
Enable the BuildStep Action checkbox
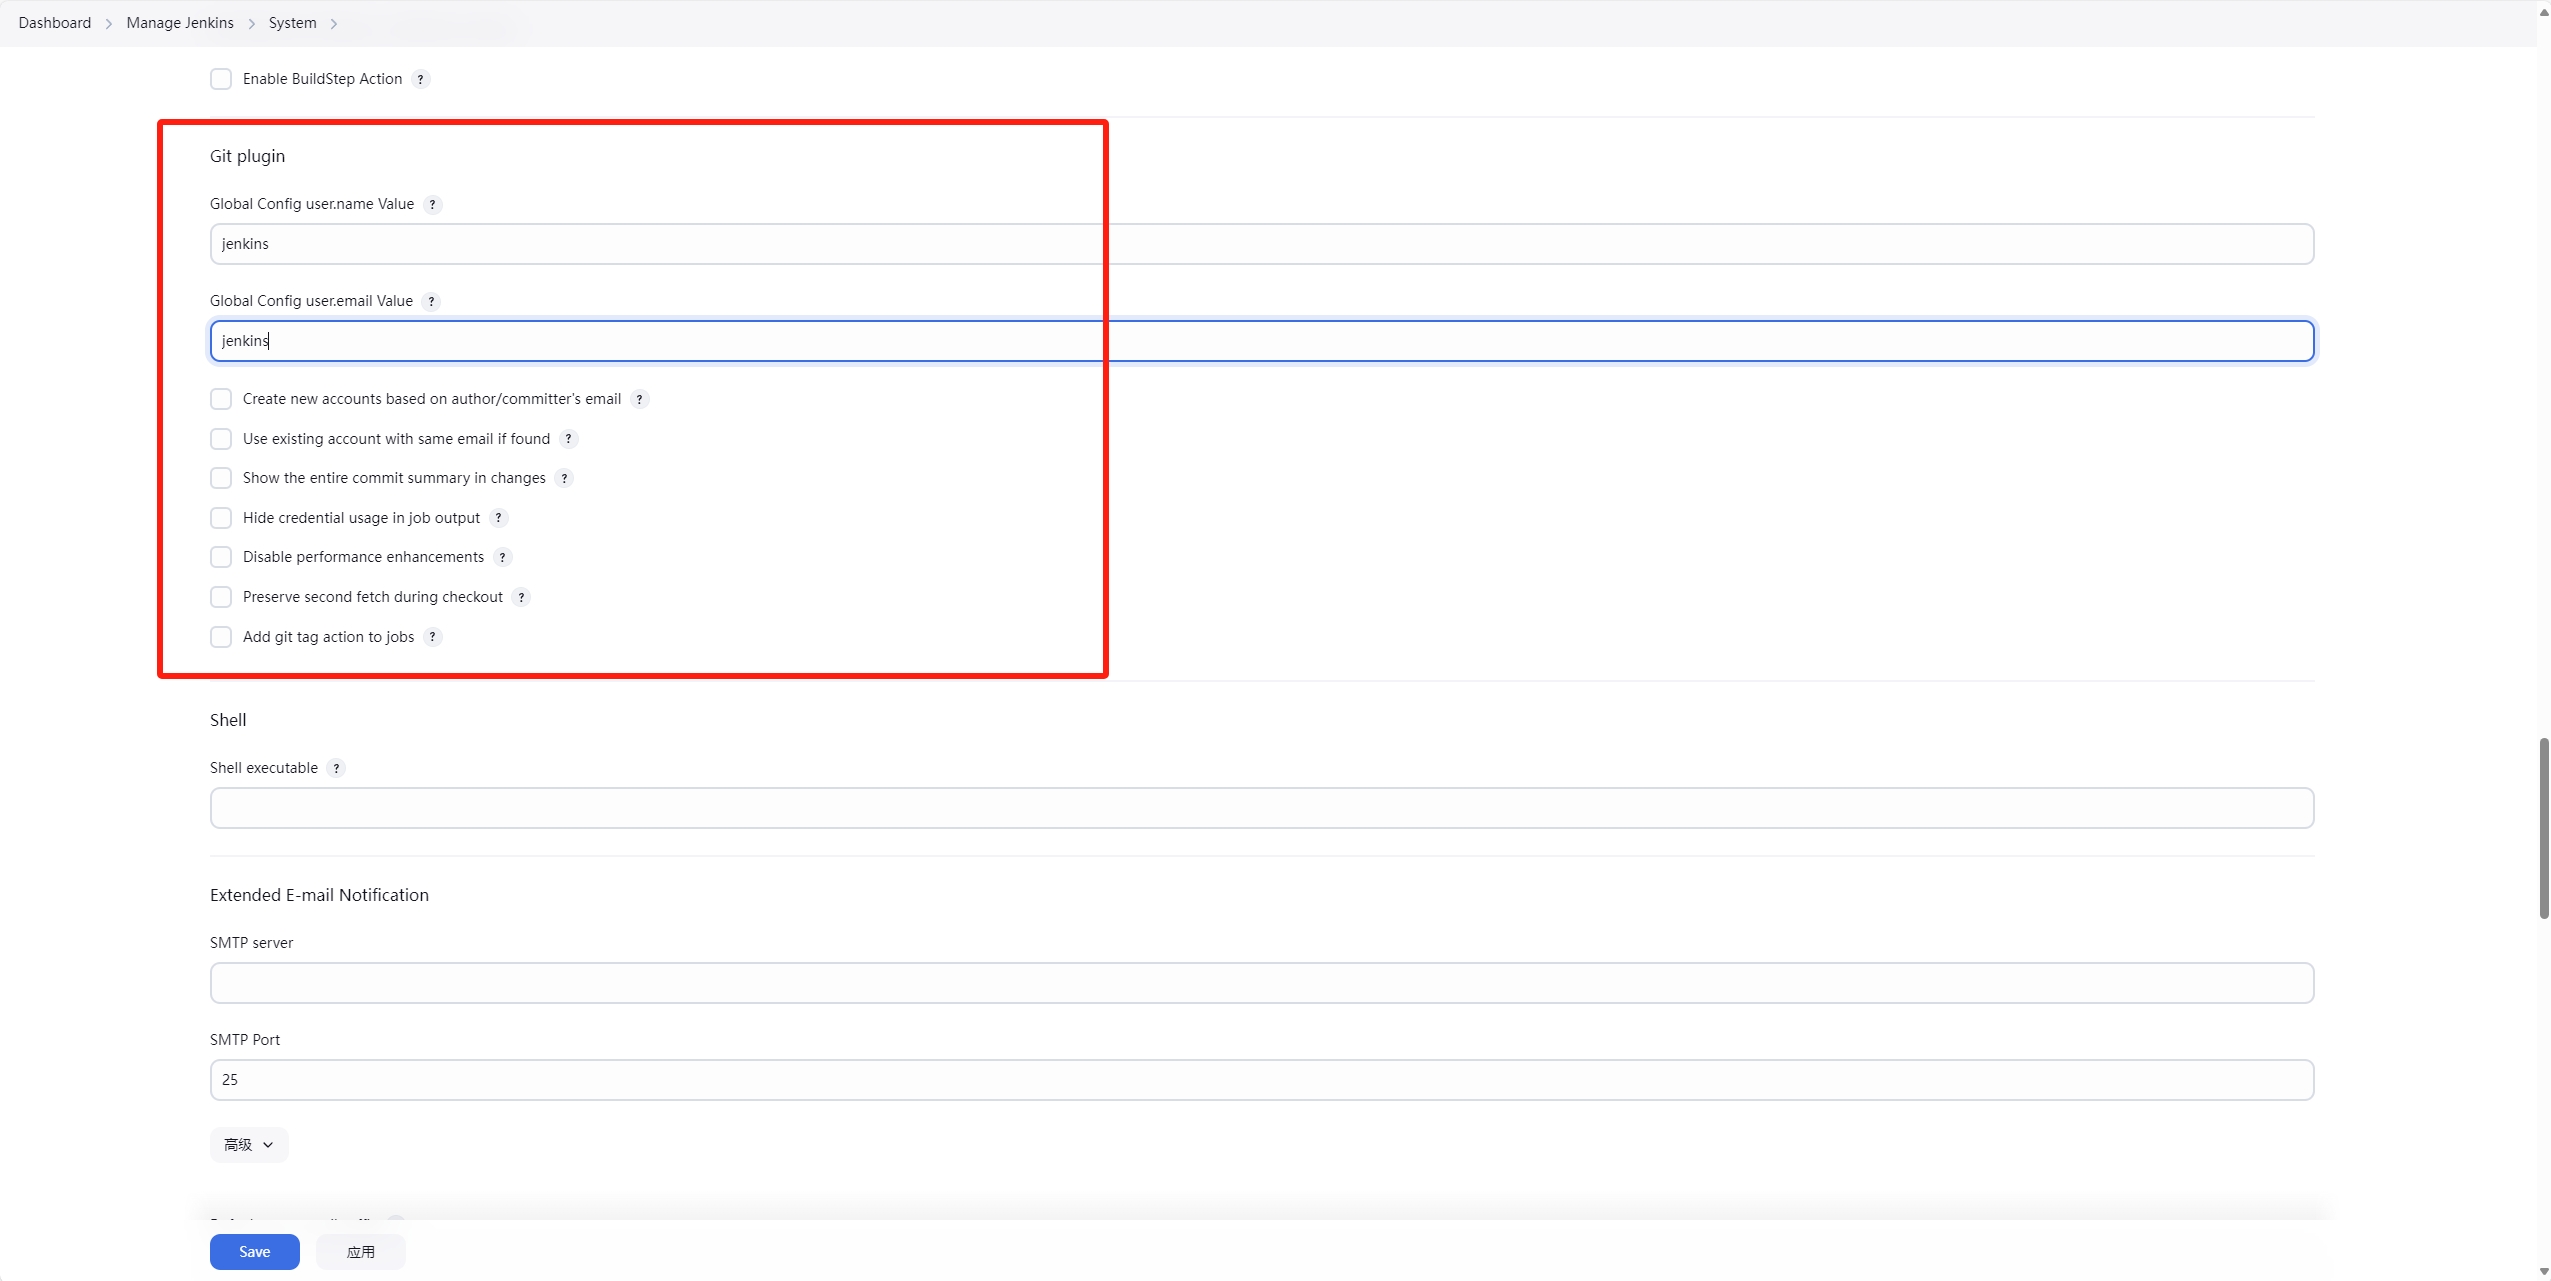point(221,79)
